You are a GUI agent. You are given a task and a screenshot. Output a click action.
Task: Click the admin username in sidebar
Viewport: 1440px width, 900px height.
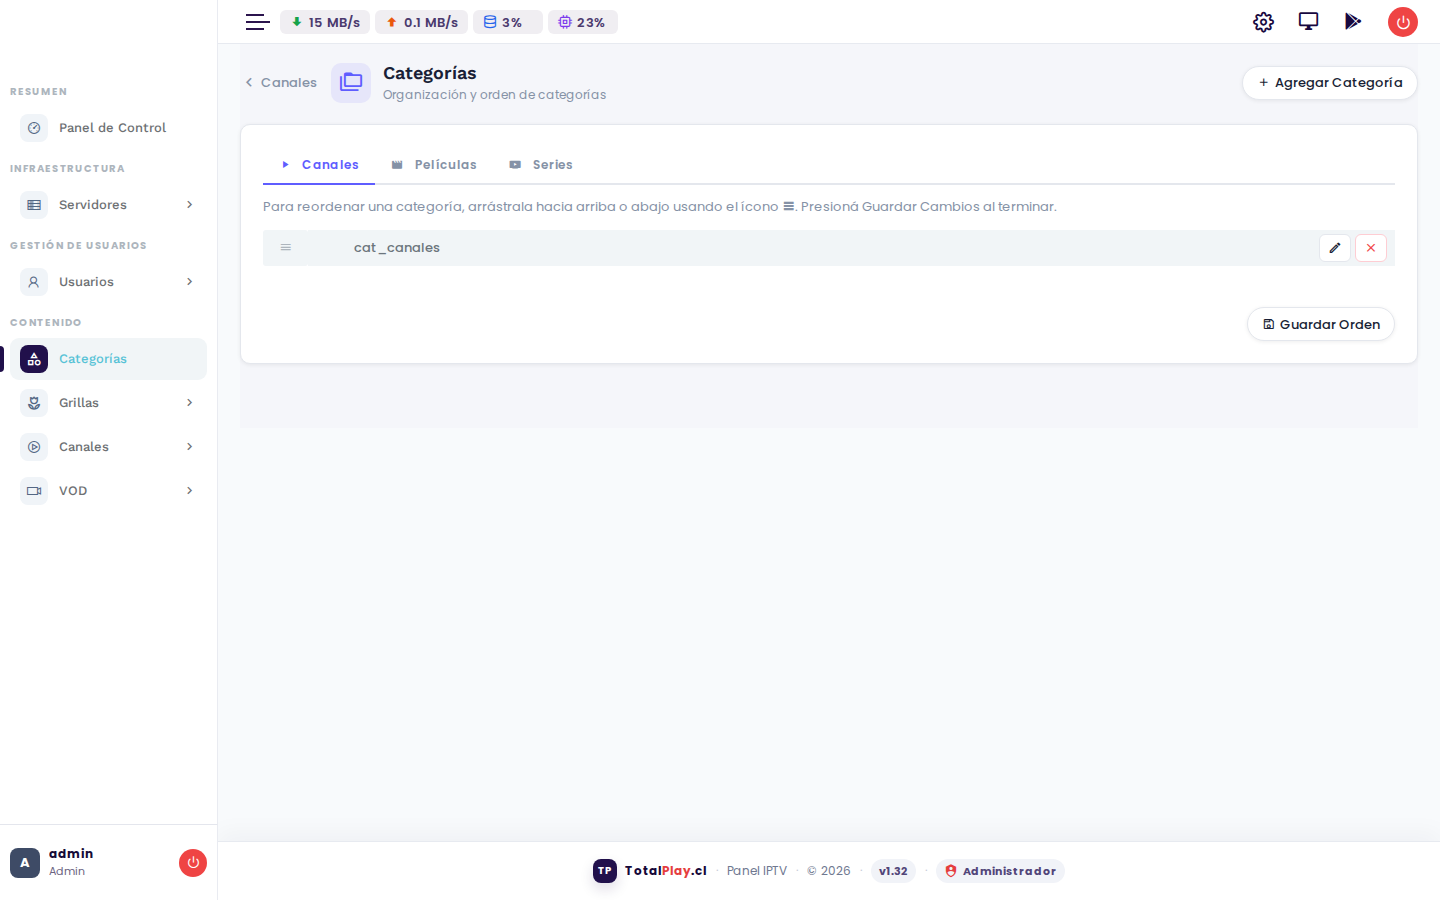pyautogui.click(x=71, y=853)
